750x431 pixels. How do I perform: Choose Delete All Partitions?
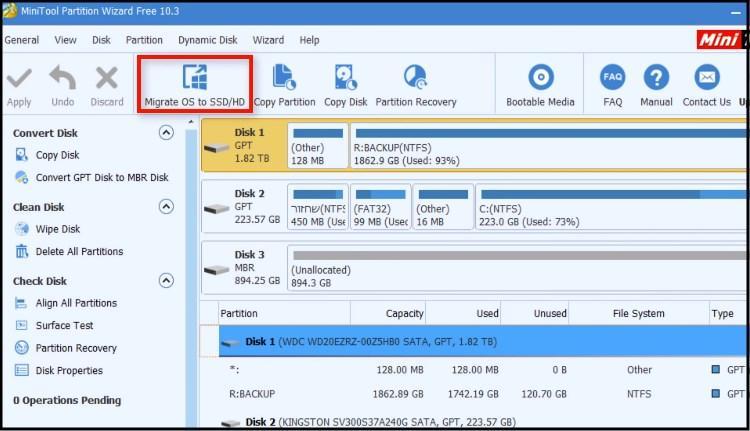[x=79, y=252]
